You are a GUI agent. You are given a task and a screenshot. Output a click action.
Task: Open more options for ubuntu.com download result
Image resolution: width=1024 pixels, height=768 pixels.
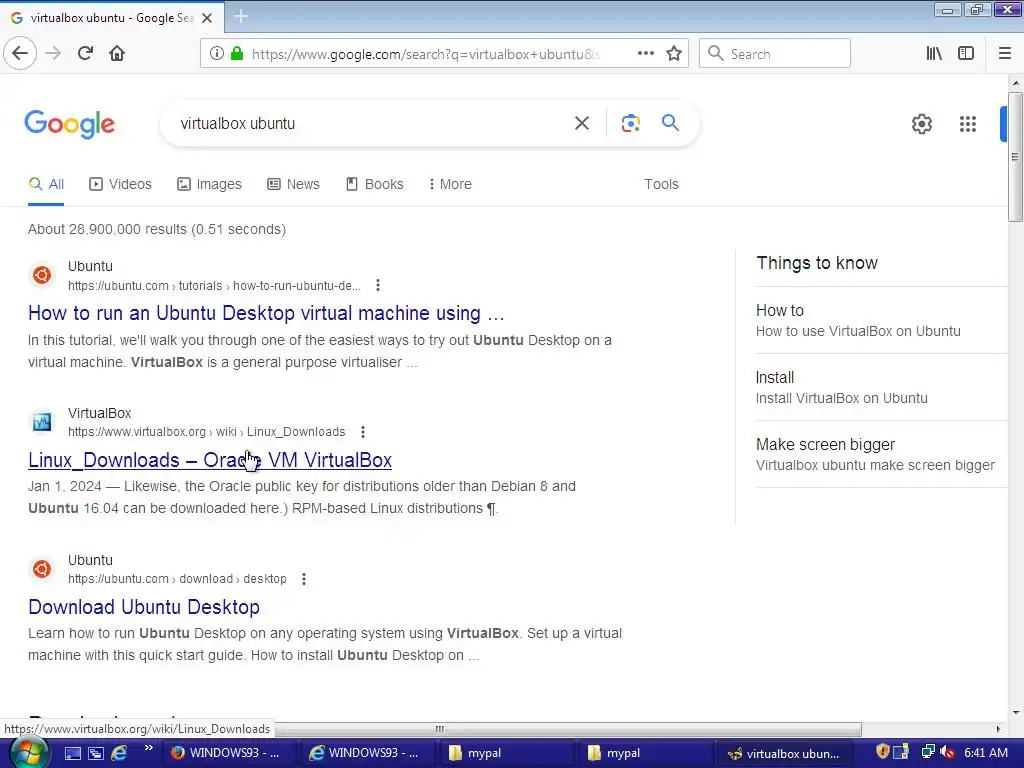tap(304, 579)
